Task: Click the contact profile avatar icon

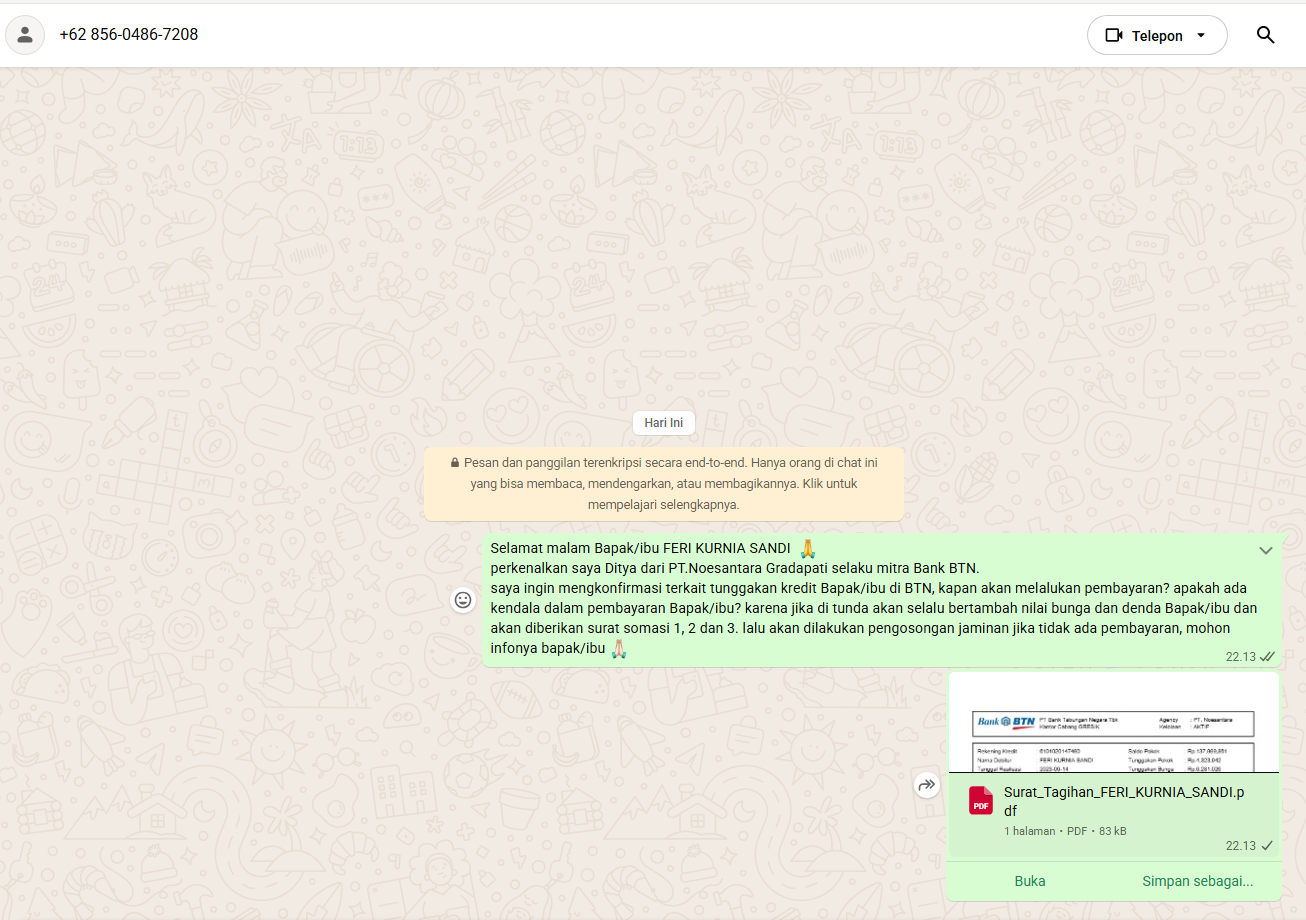Action: coord(25,35)
